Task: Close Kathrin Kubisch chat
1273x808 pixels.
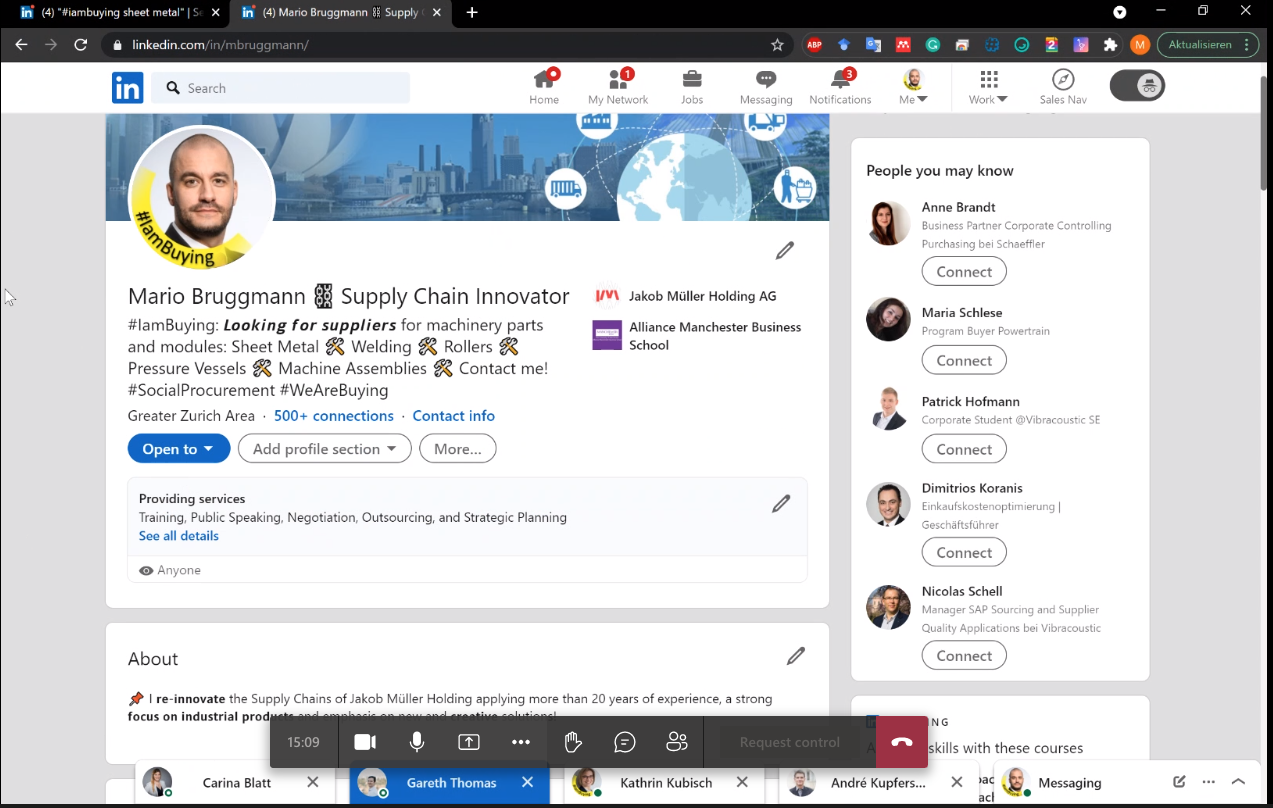Action: click(x=742, y=782)
